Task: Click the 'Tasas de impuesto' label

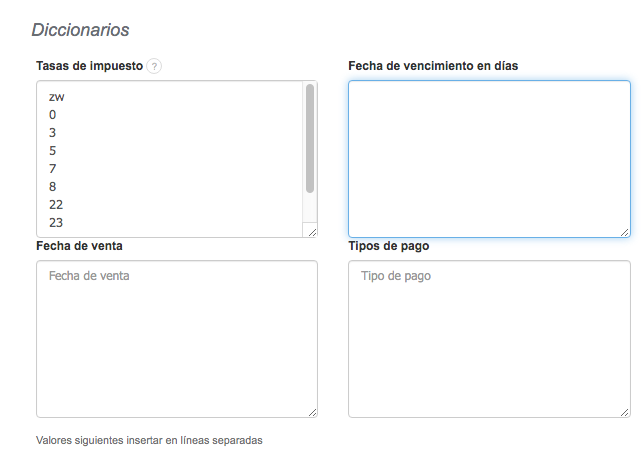Action: 90,66
